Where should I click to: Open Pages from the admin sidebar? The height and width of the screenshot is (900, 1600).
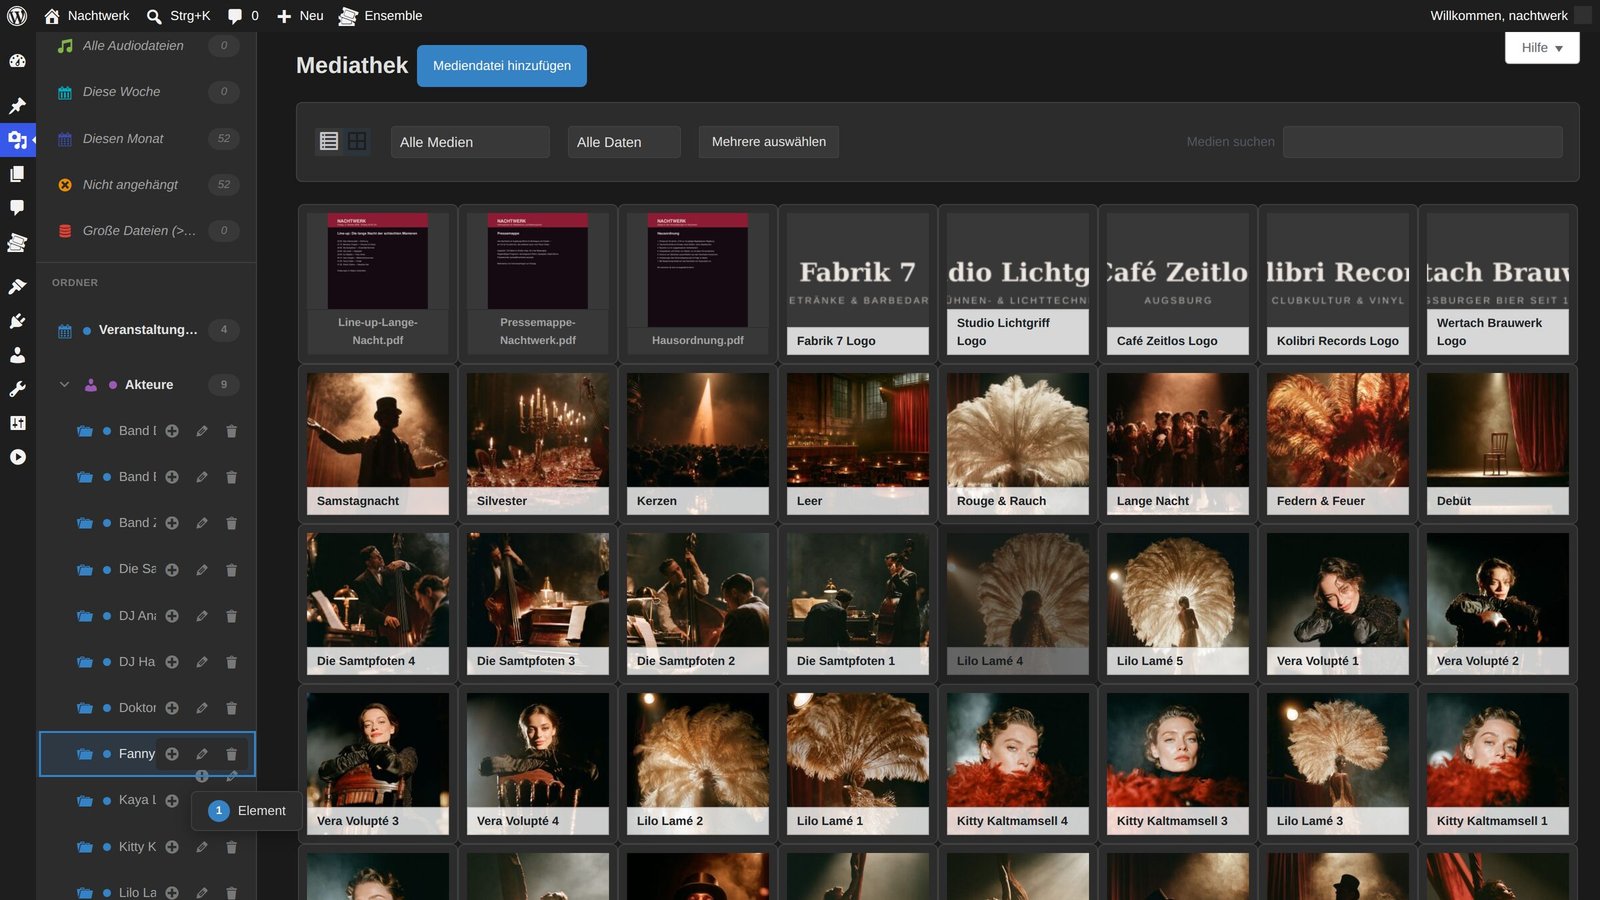[17, 174]
